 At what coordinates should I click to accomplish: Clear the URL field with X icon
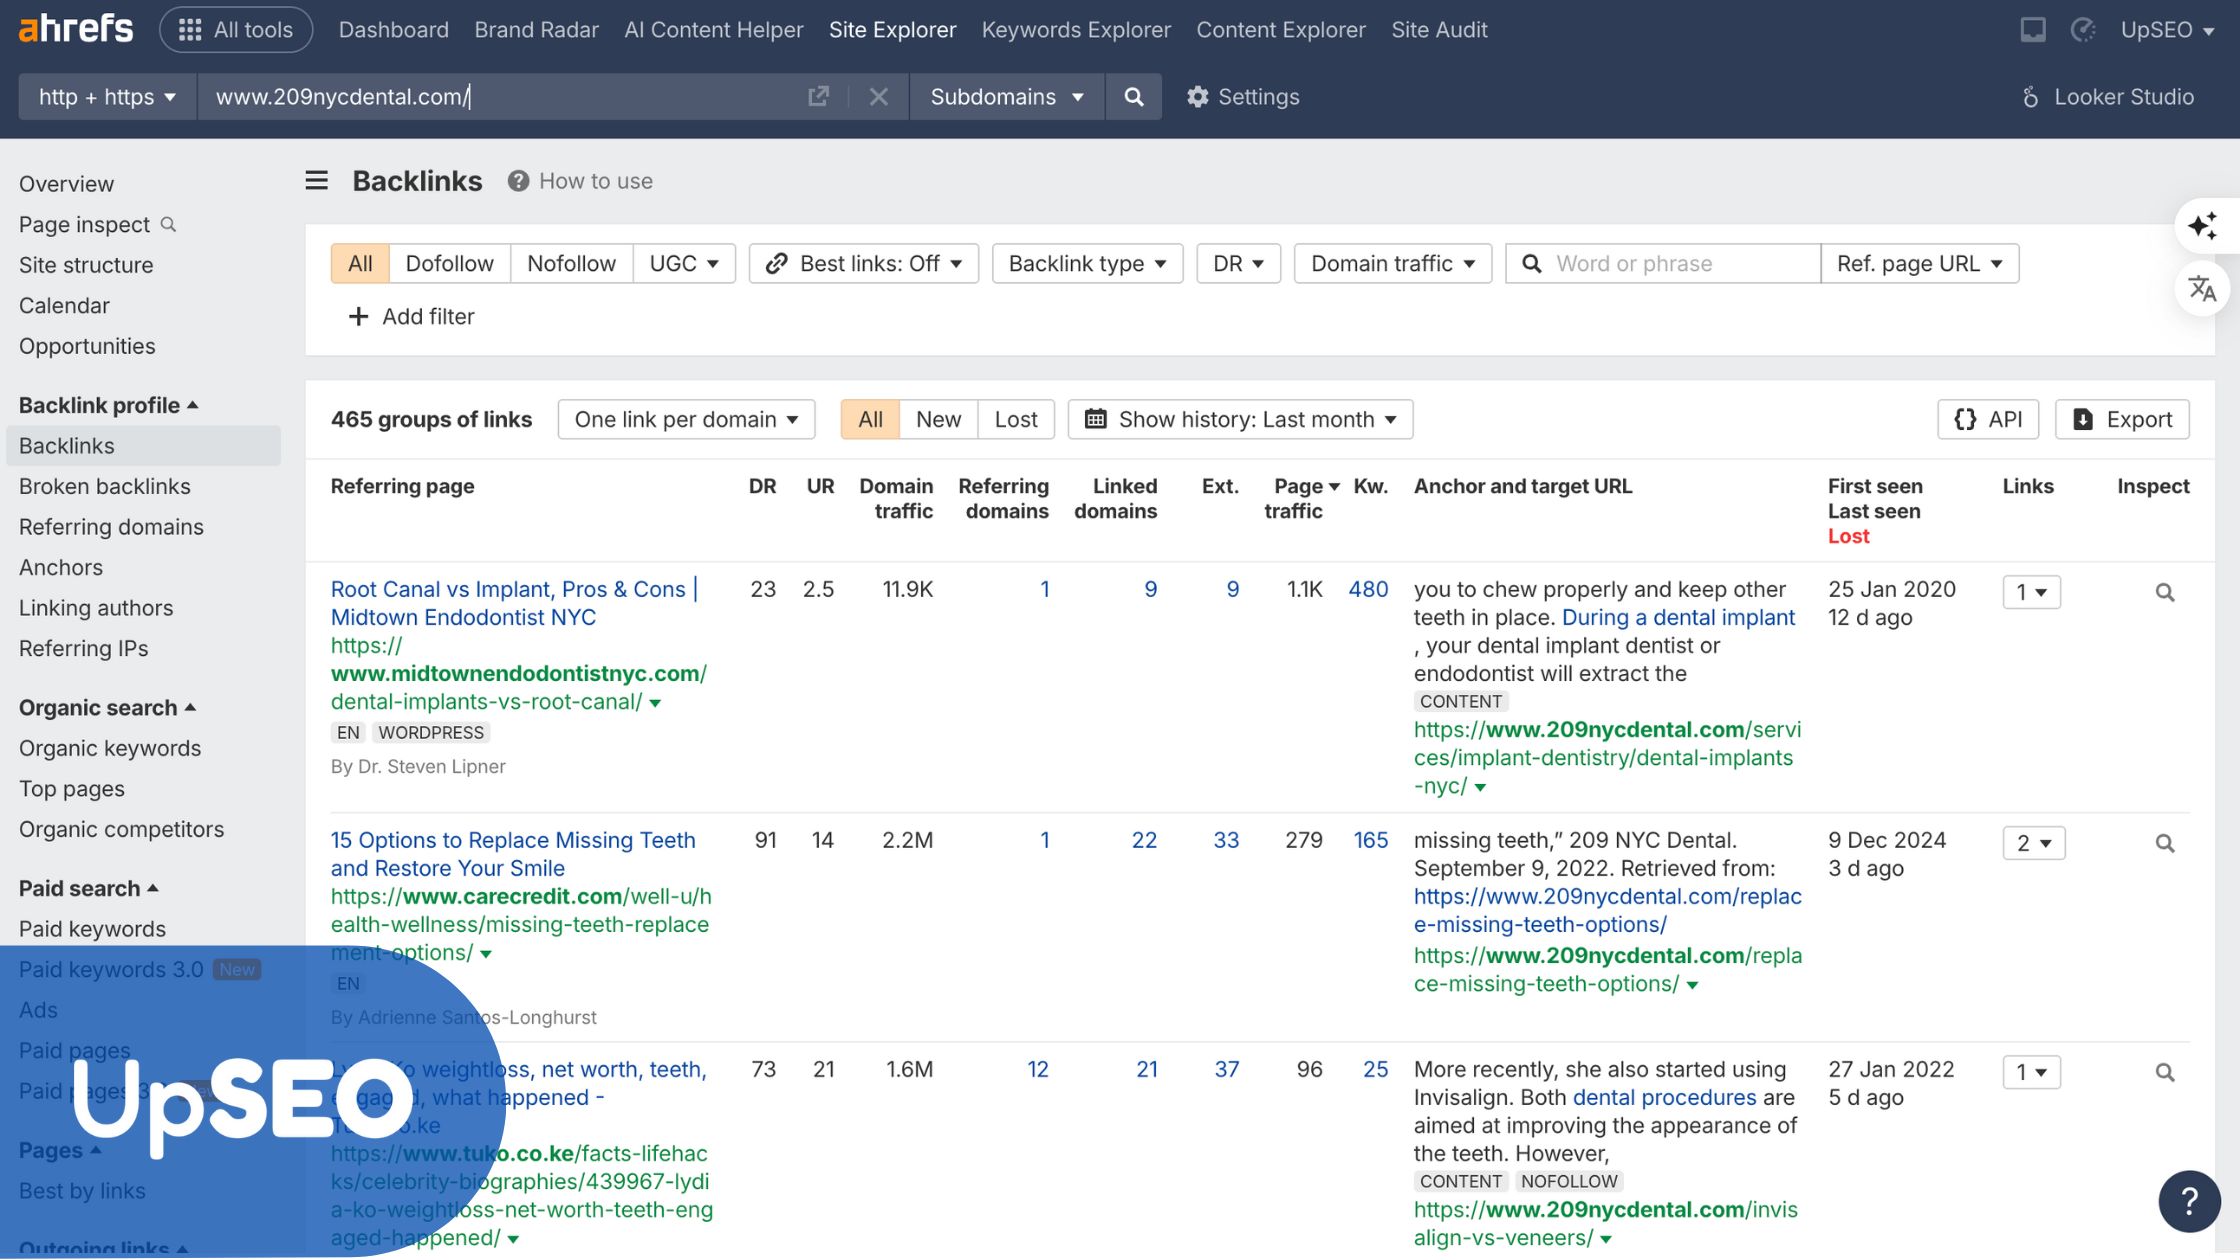coord(879,97)
